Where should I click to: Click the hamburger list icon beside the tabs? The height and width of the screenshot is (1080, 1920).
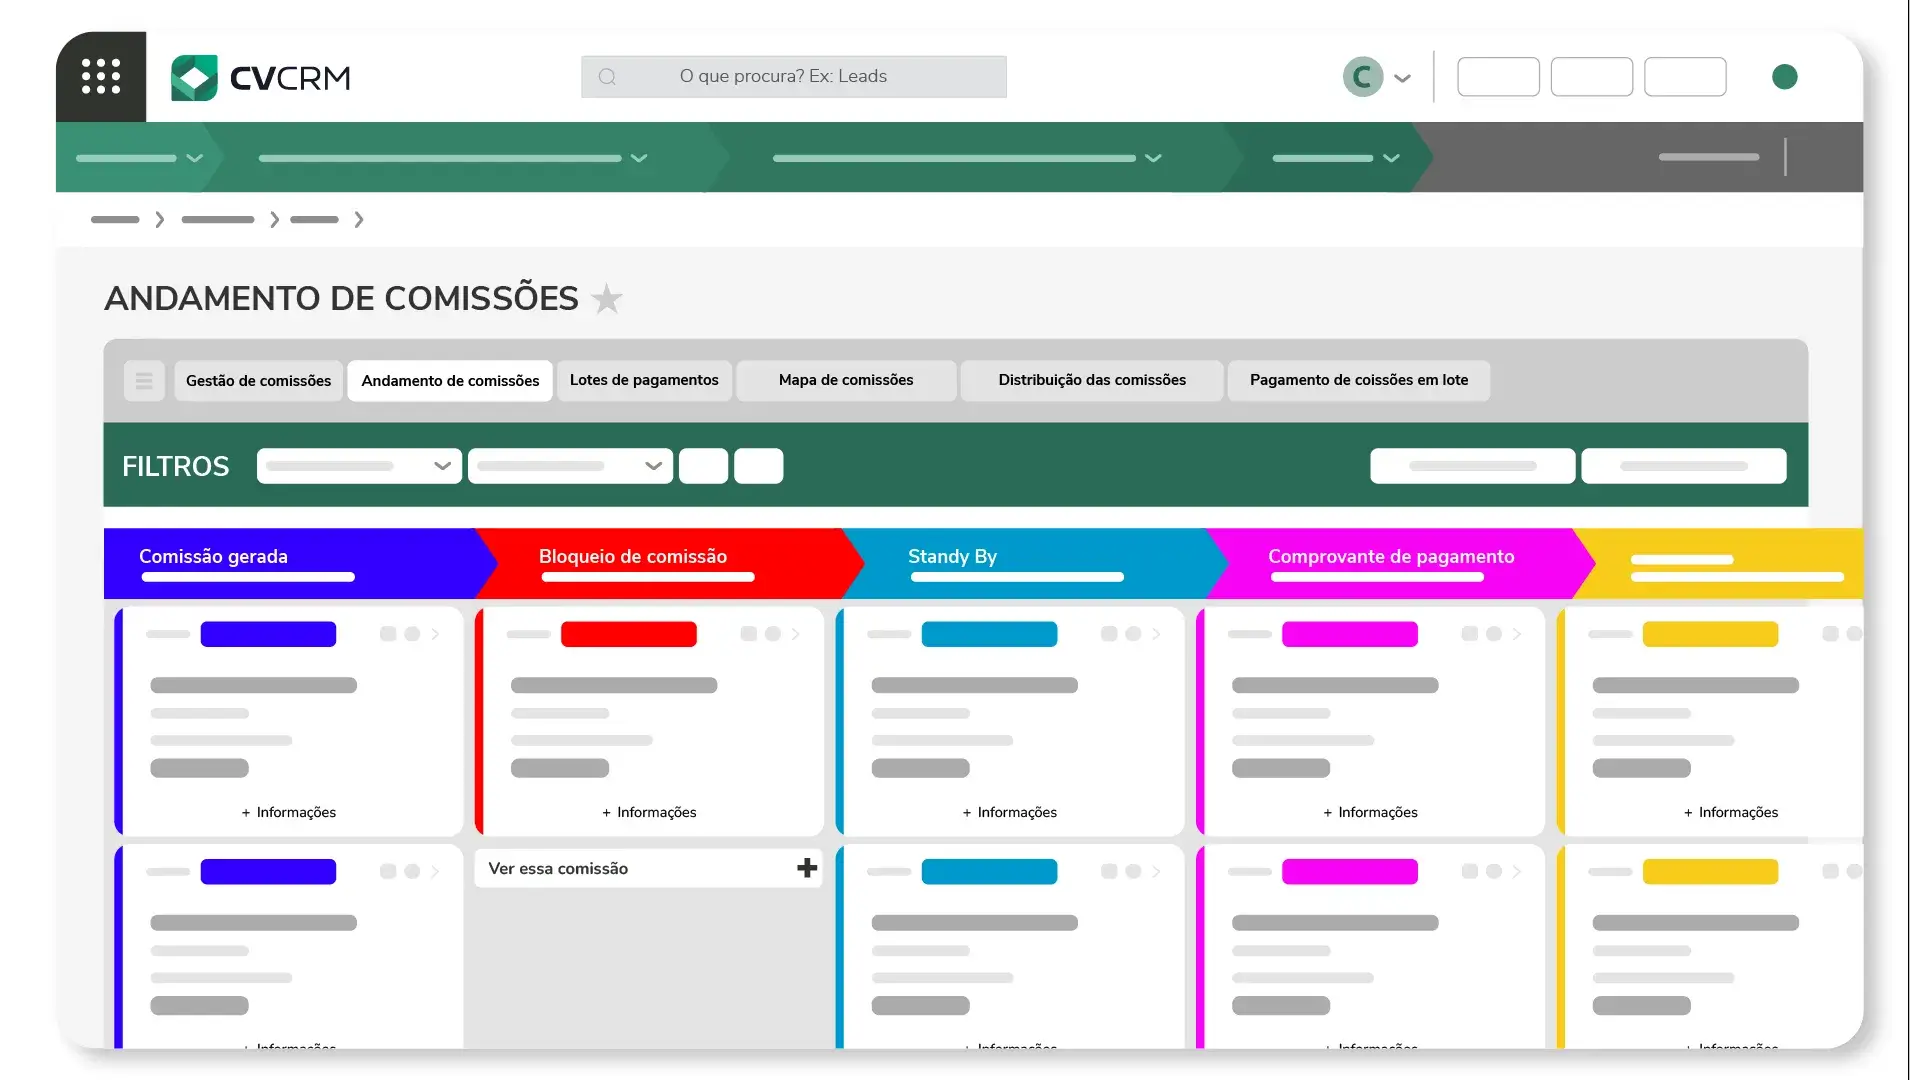(x=144, y=381)
